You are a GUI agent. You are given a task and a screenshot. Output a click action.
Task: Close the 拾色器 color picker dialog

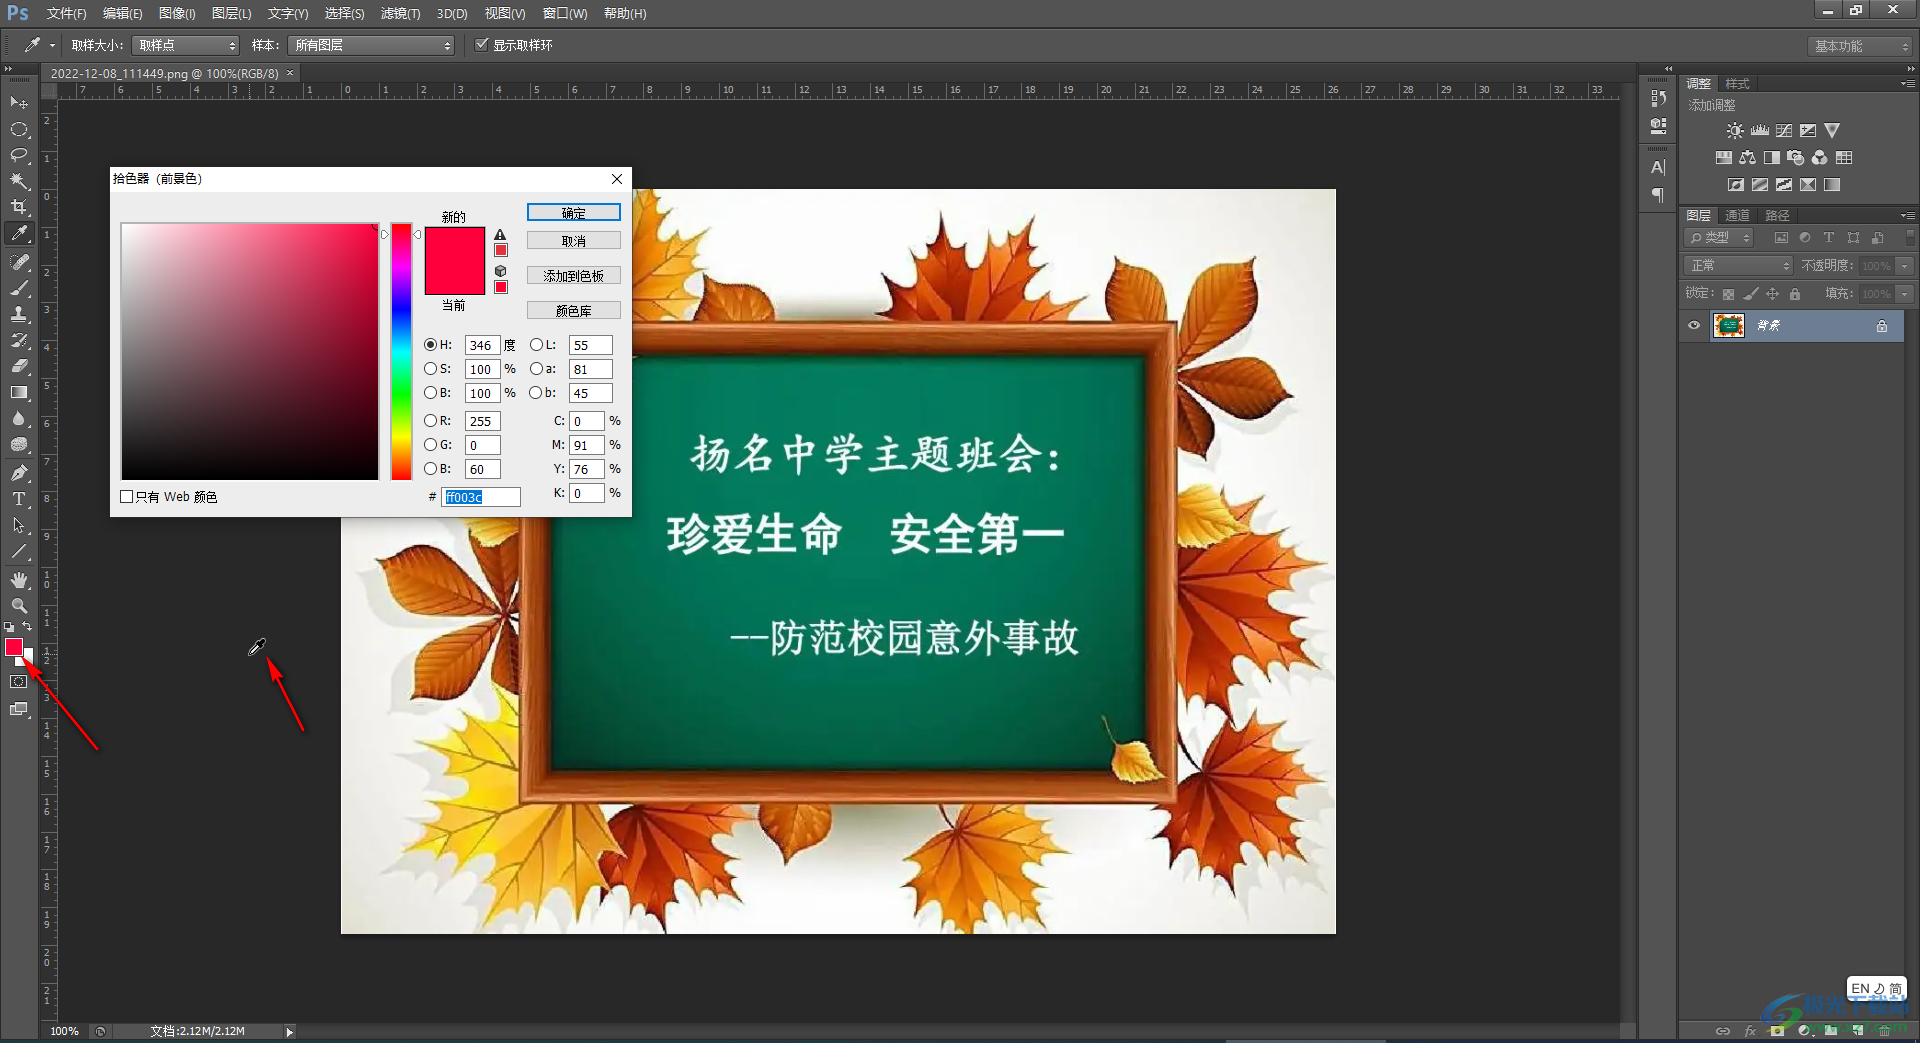tap(617, 179)
